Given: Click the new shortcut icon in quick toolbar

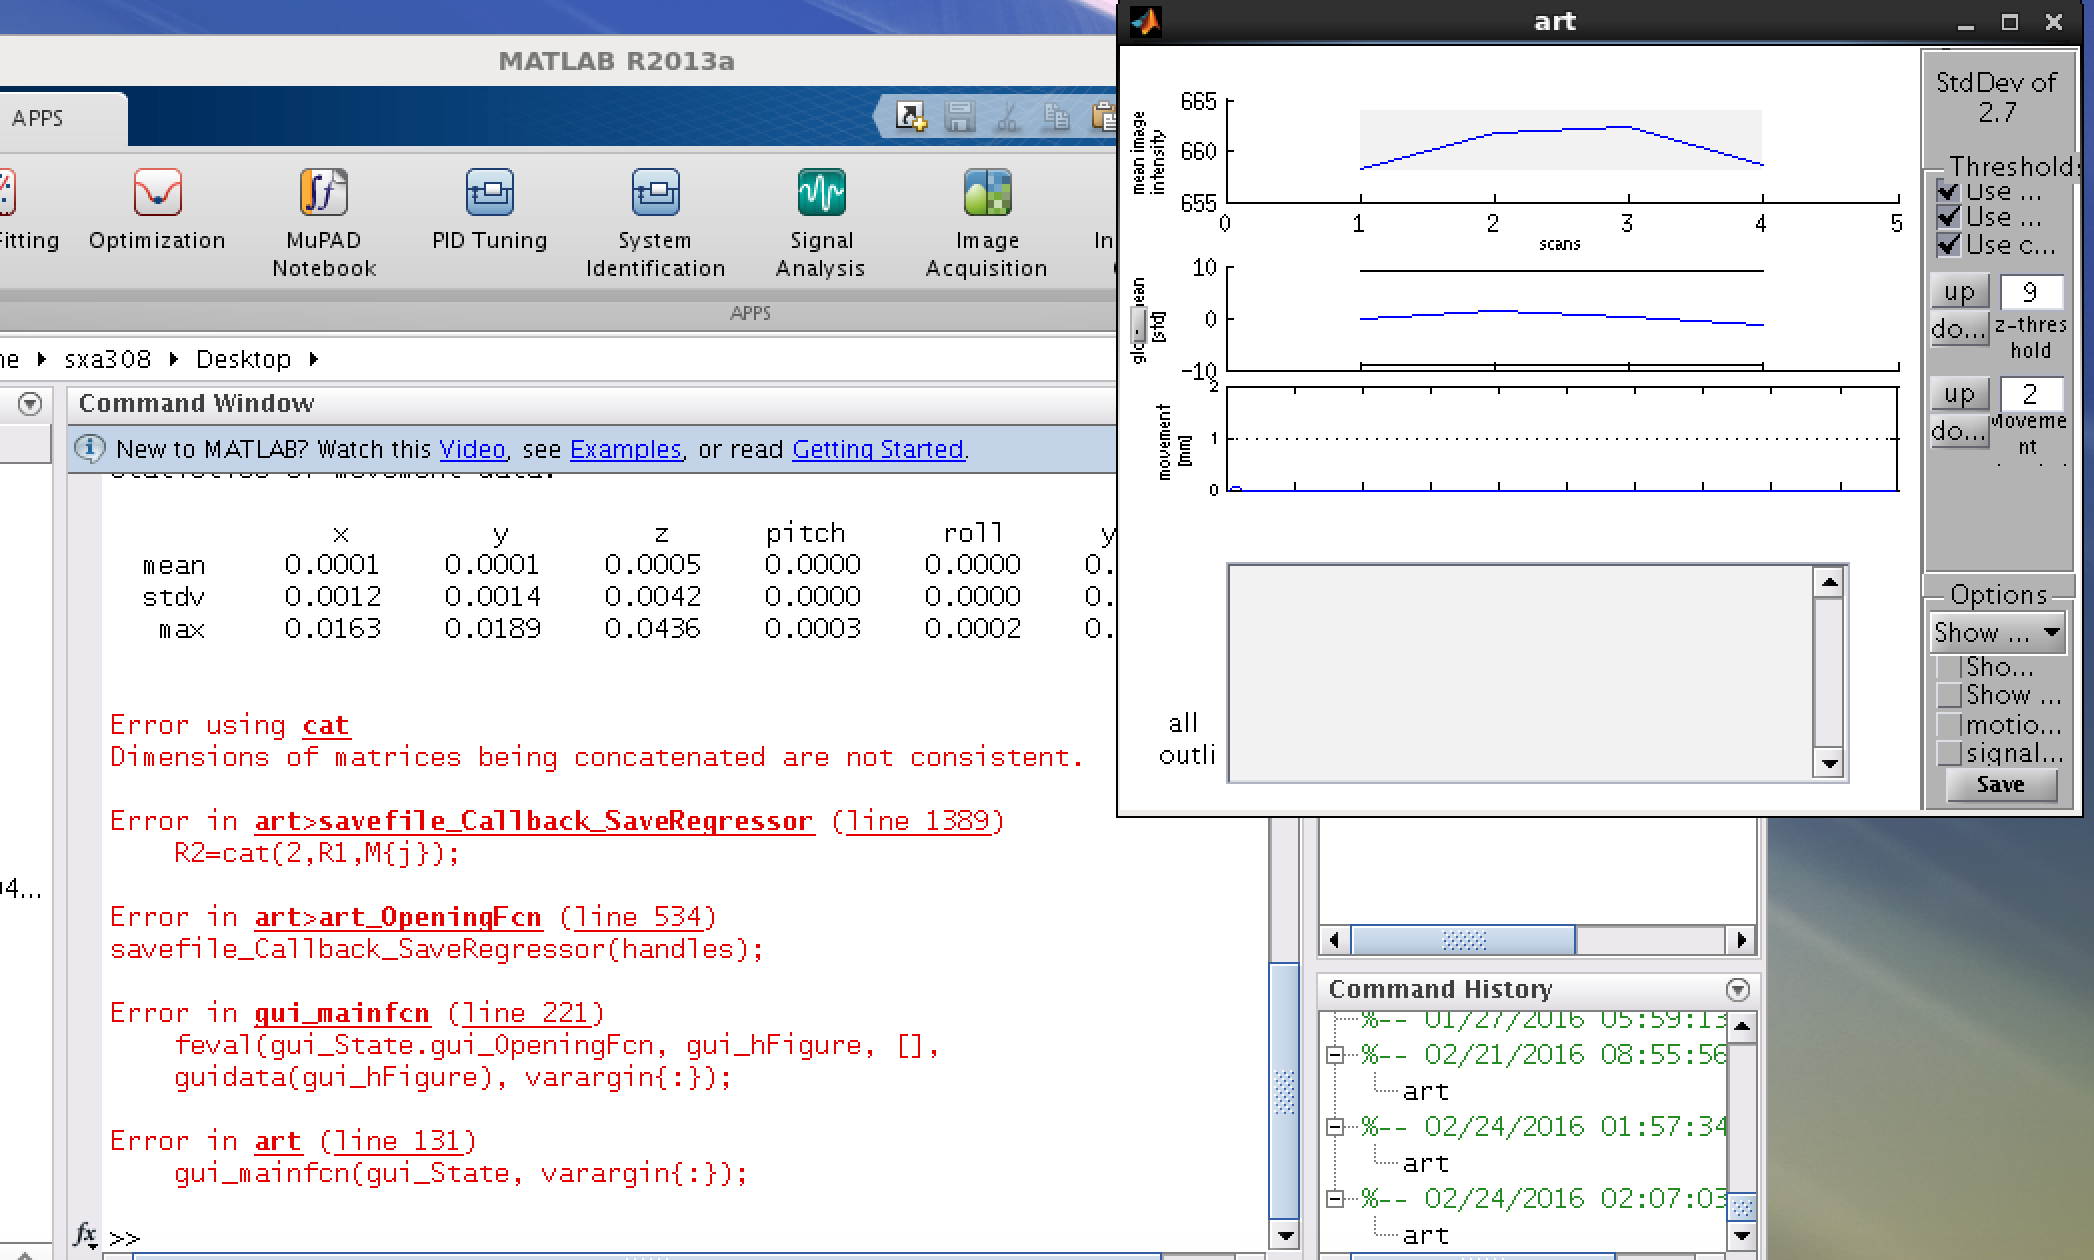Looking at the screenshot, I should 910,117.
